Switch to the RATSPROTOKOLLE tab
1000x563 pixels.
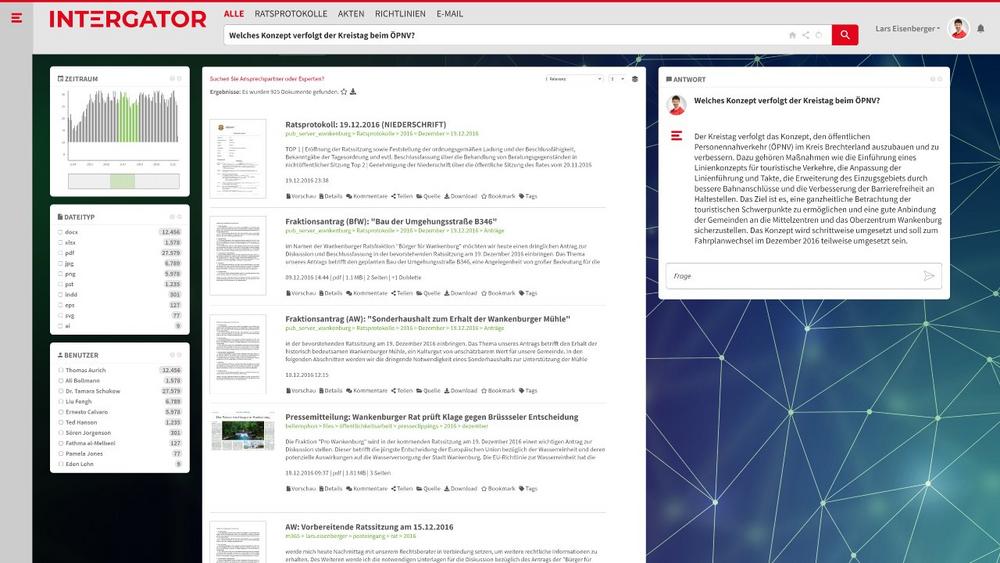(x=291, y=13)
